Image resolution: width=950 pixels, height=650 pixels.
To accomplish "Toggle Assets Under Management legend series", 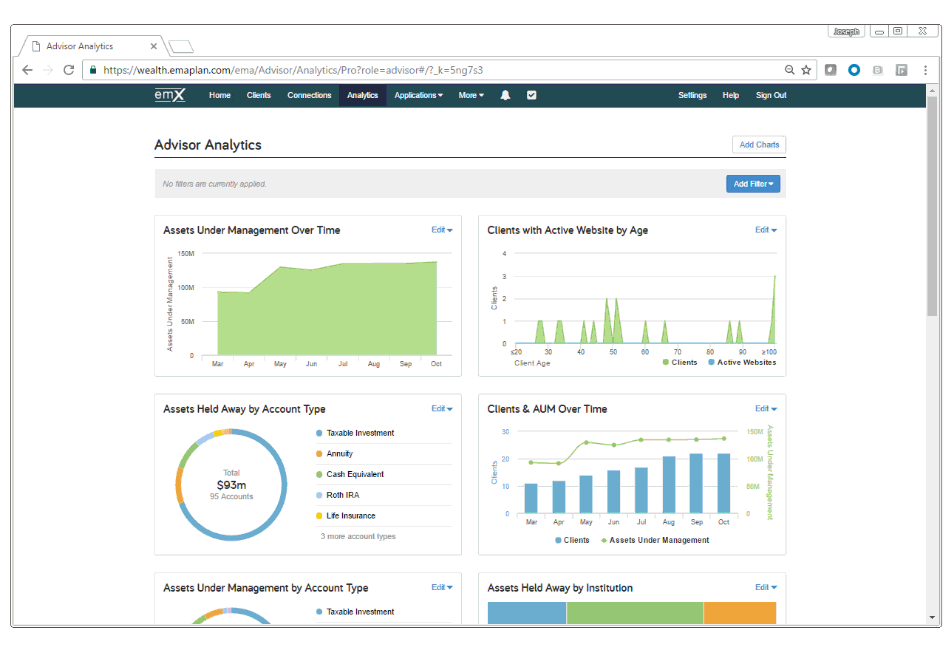I will point(655,540).
